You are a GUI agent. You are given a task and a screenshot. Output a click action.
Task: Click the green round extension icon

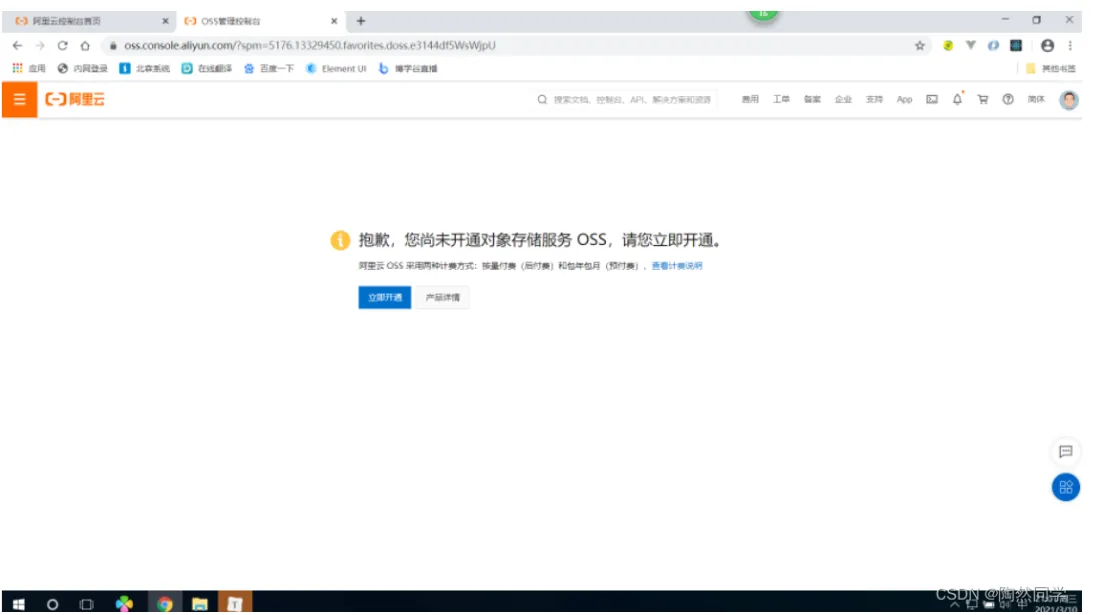[948, 45]
